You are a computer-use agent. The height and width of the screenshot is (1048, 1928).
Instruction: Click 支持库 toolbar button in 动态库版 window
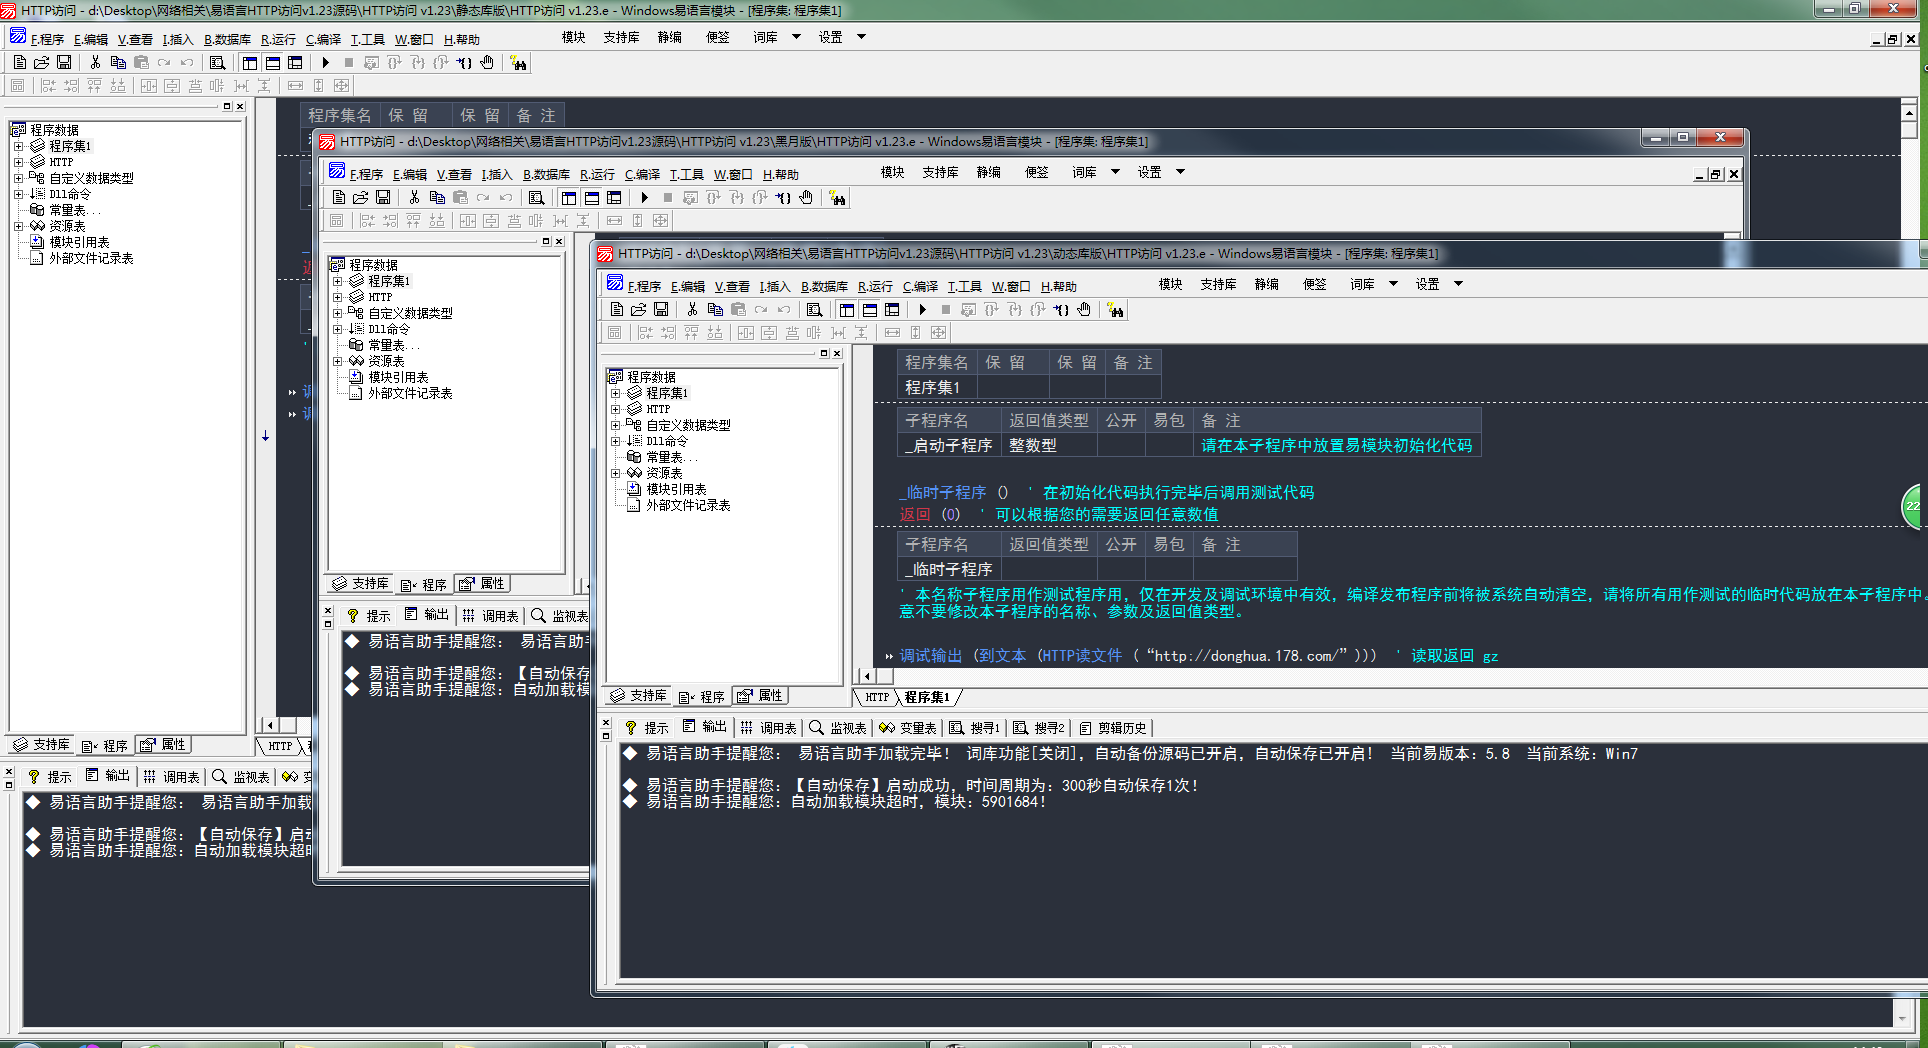click(x=1219, y=284)
